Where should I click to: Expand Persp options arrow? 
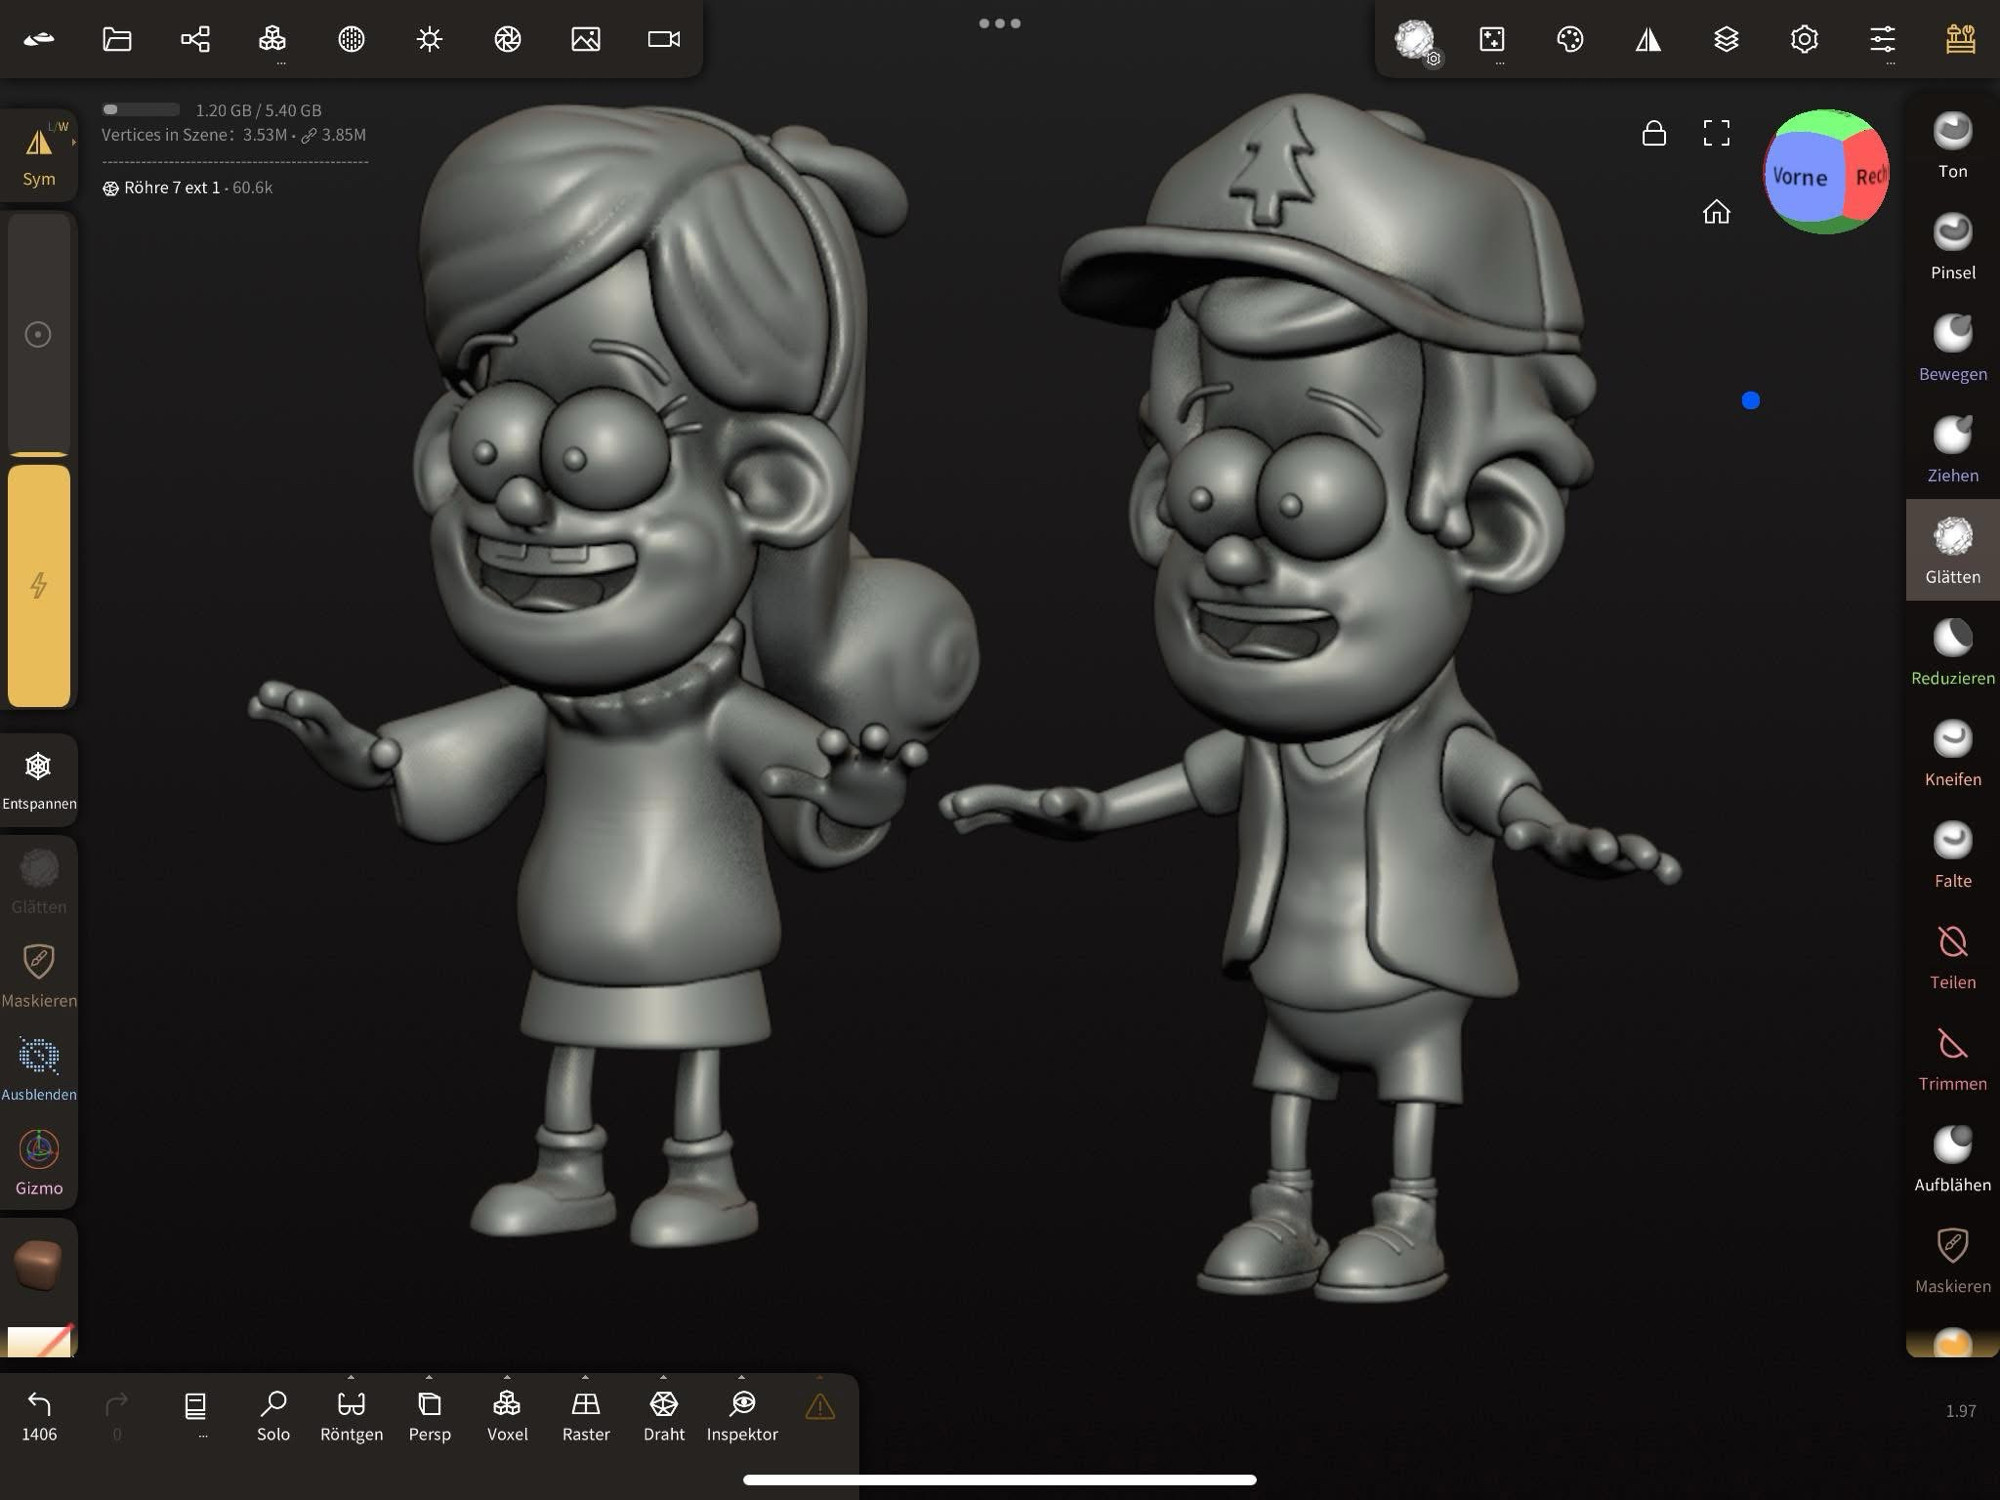(x=429, y=1377)
